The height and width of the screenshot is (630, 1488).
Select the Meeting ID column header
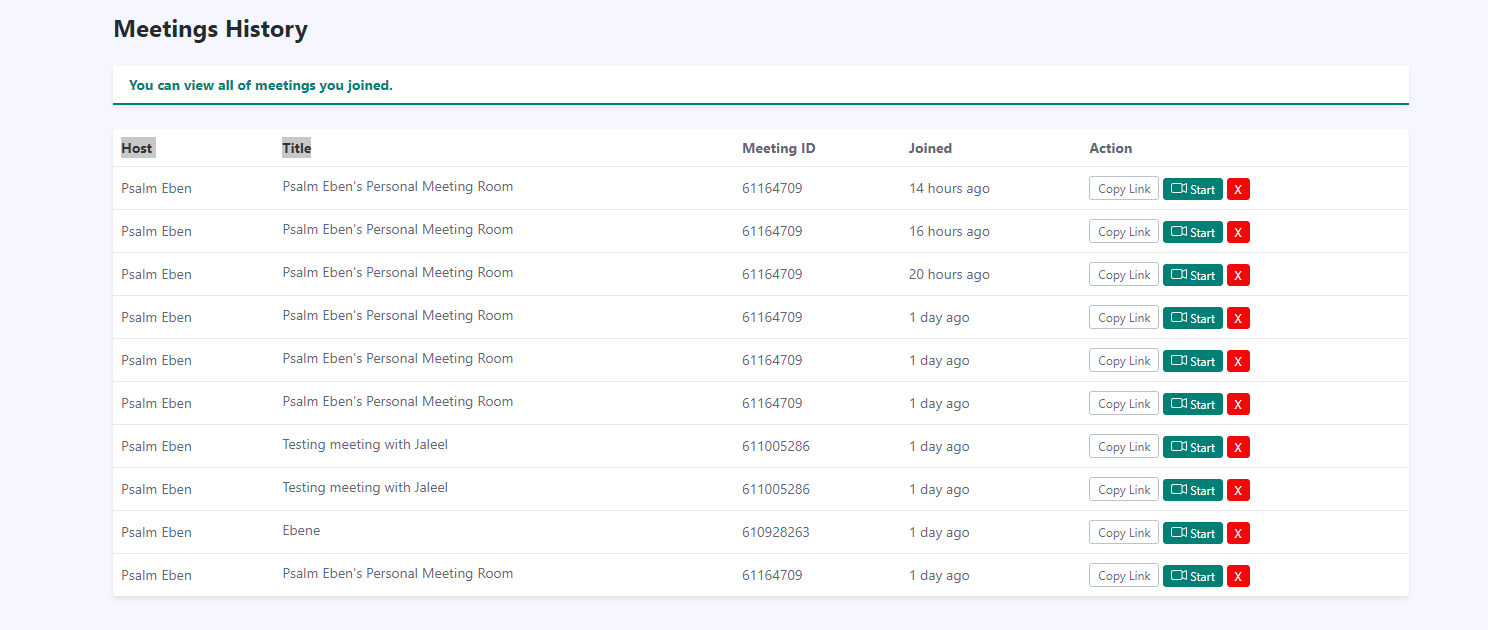click(778, 148)
